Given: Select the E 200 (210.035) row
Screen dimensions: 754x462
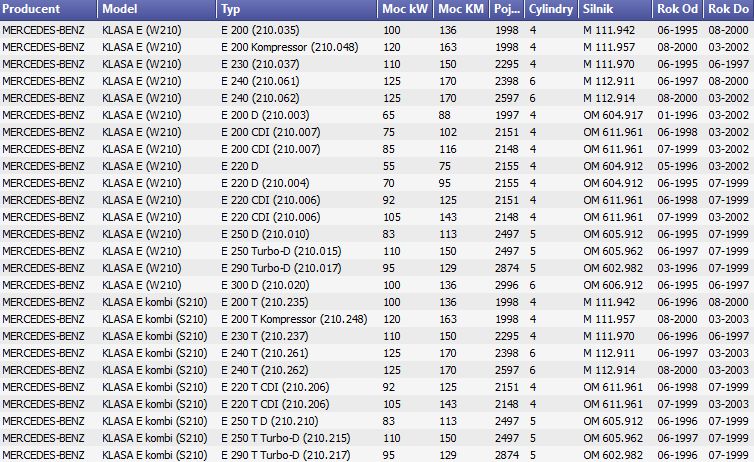Looking at the screenshot, I should (377, 30).
